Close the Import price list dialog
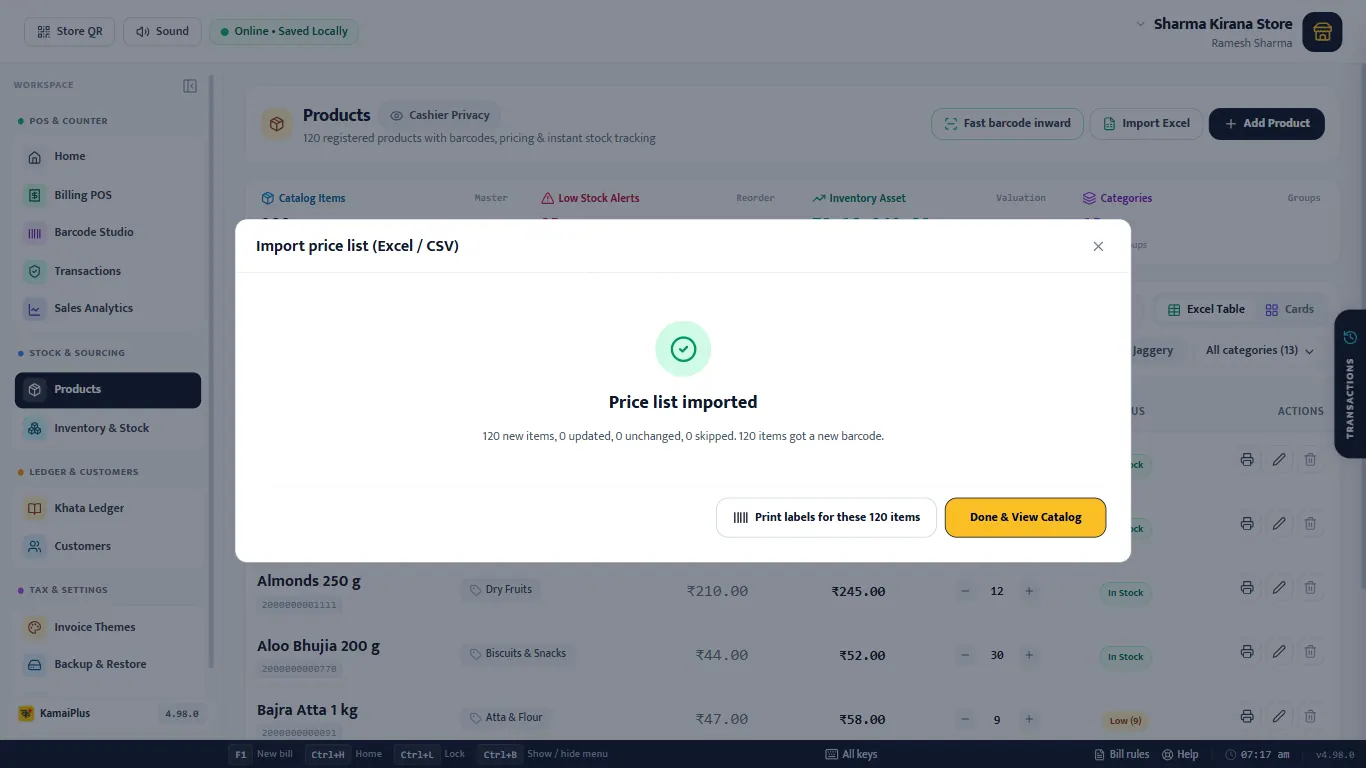The height and width of the screenshot is (768, 1366). click(1098, 246)
